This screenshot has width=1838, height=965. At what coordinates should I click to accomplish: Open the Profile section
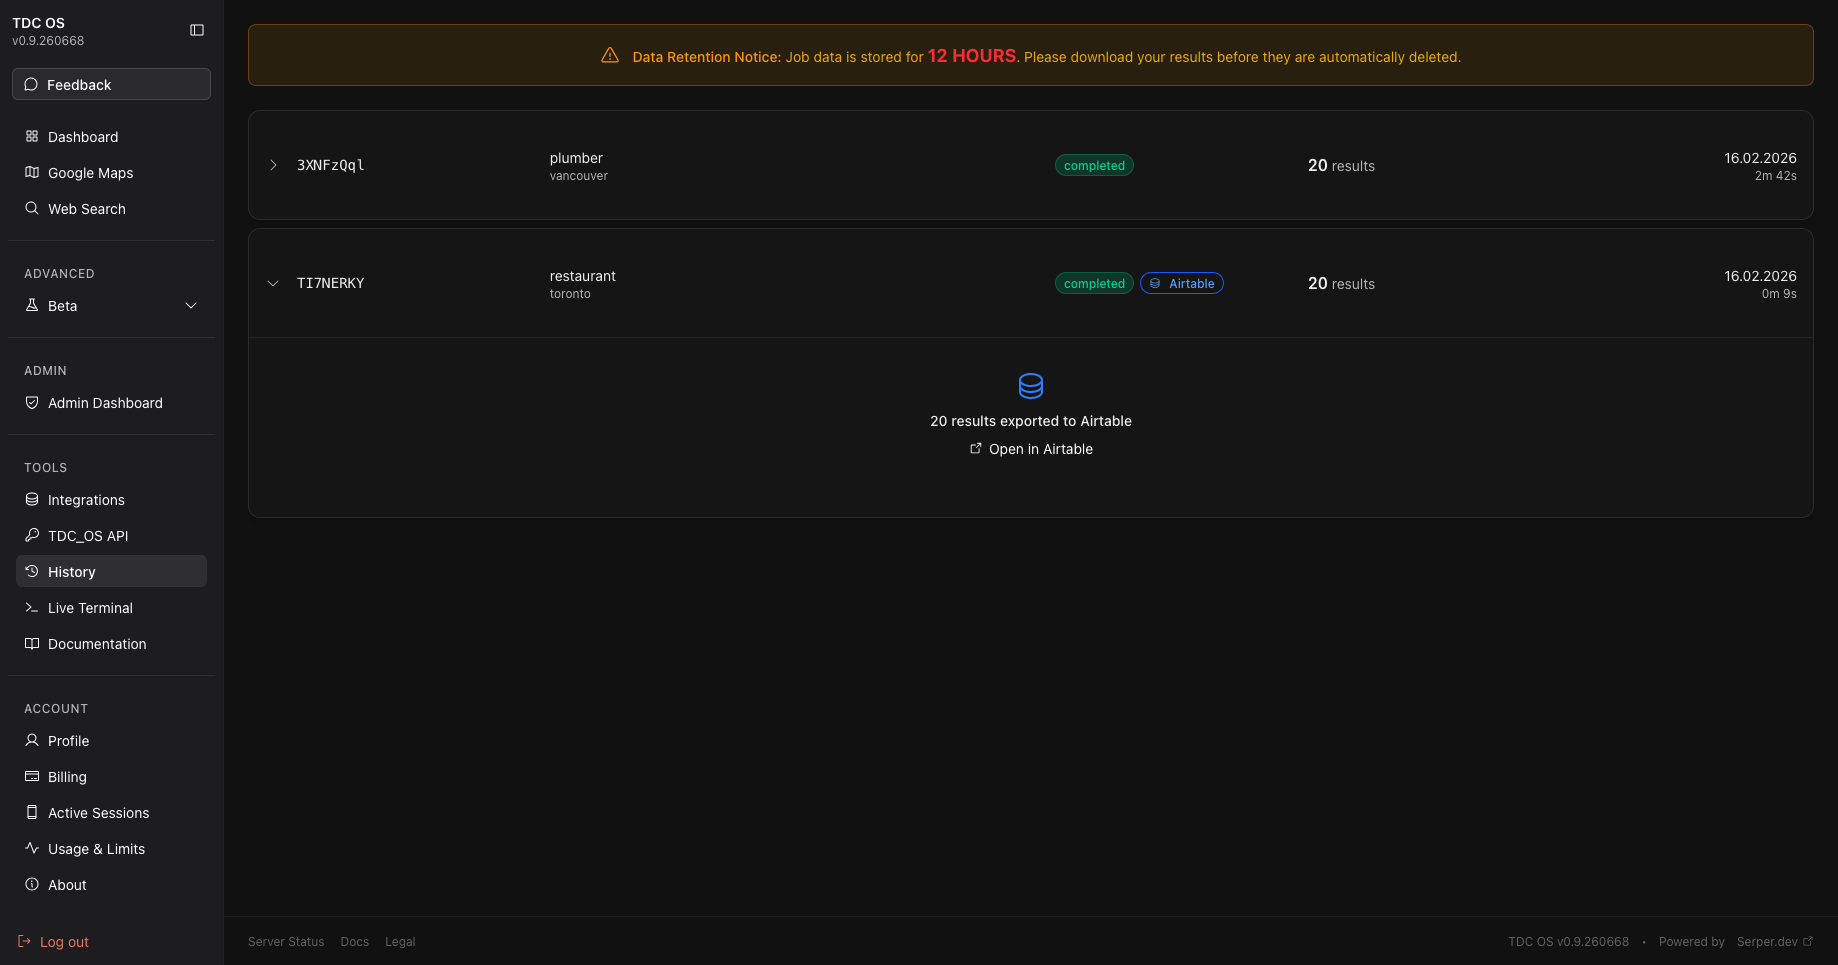tap(68, 740)
